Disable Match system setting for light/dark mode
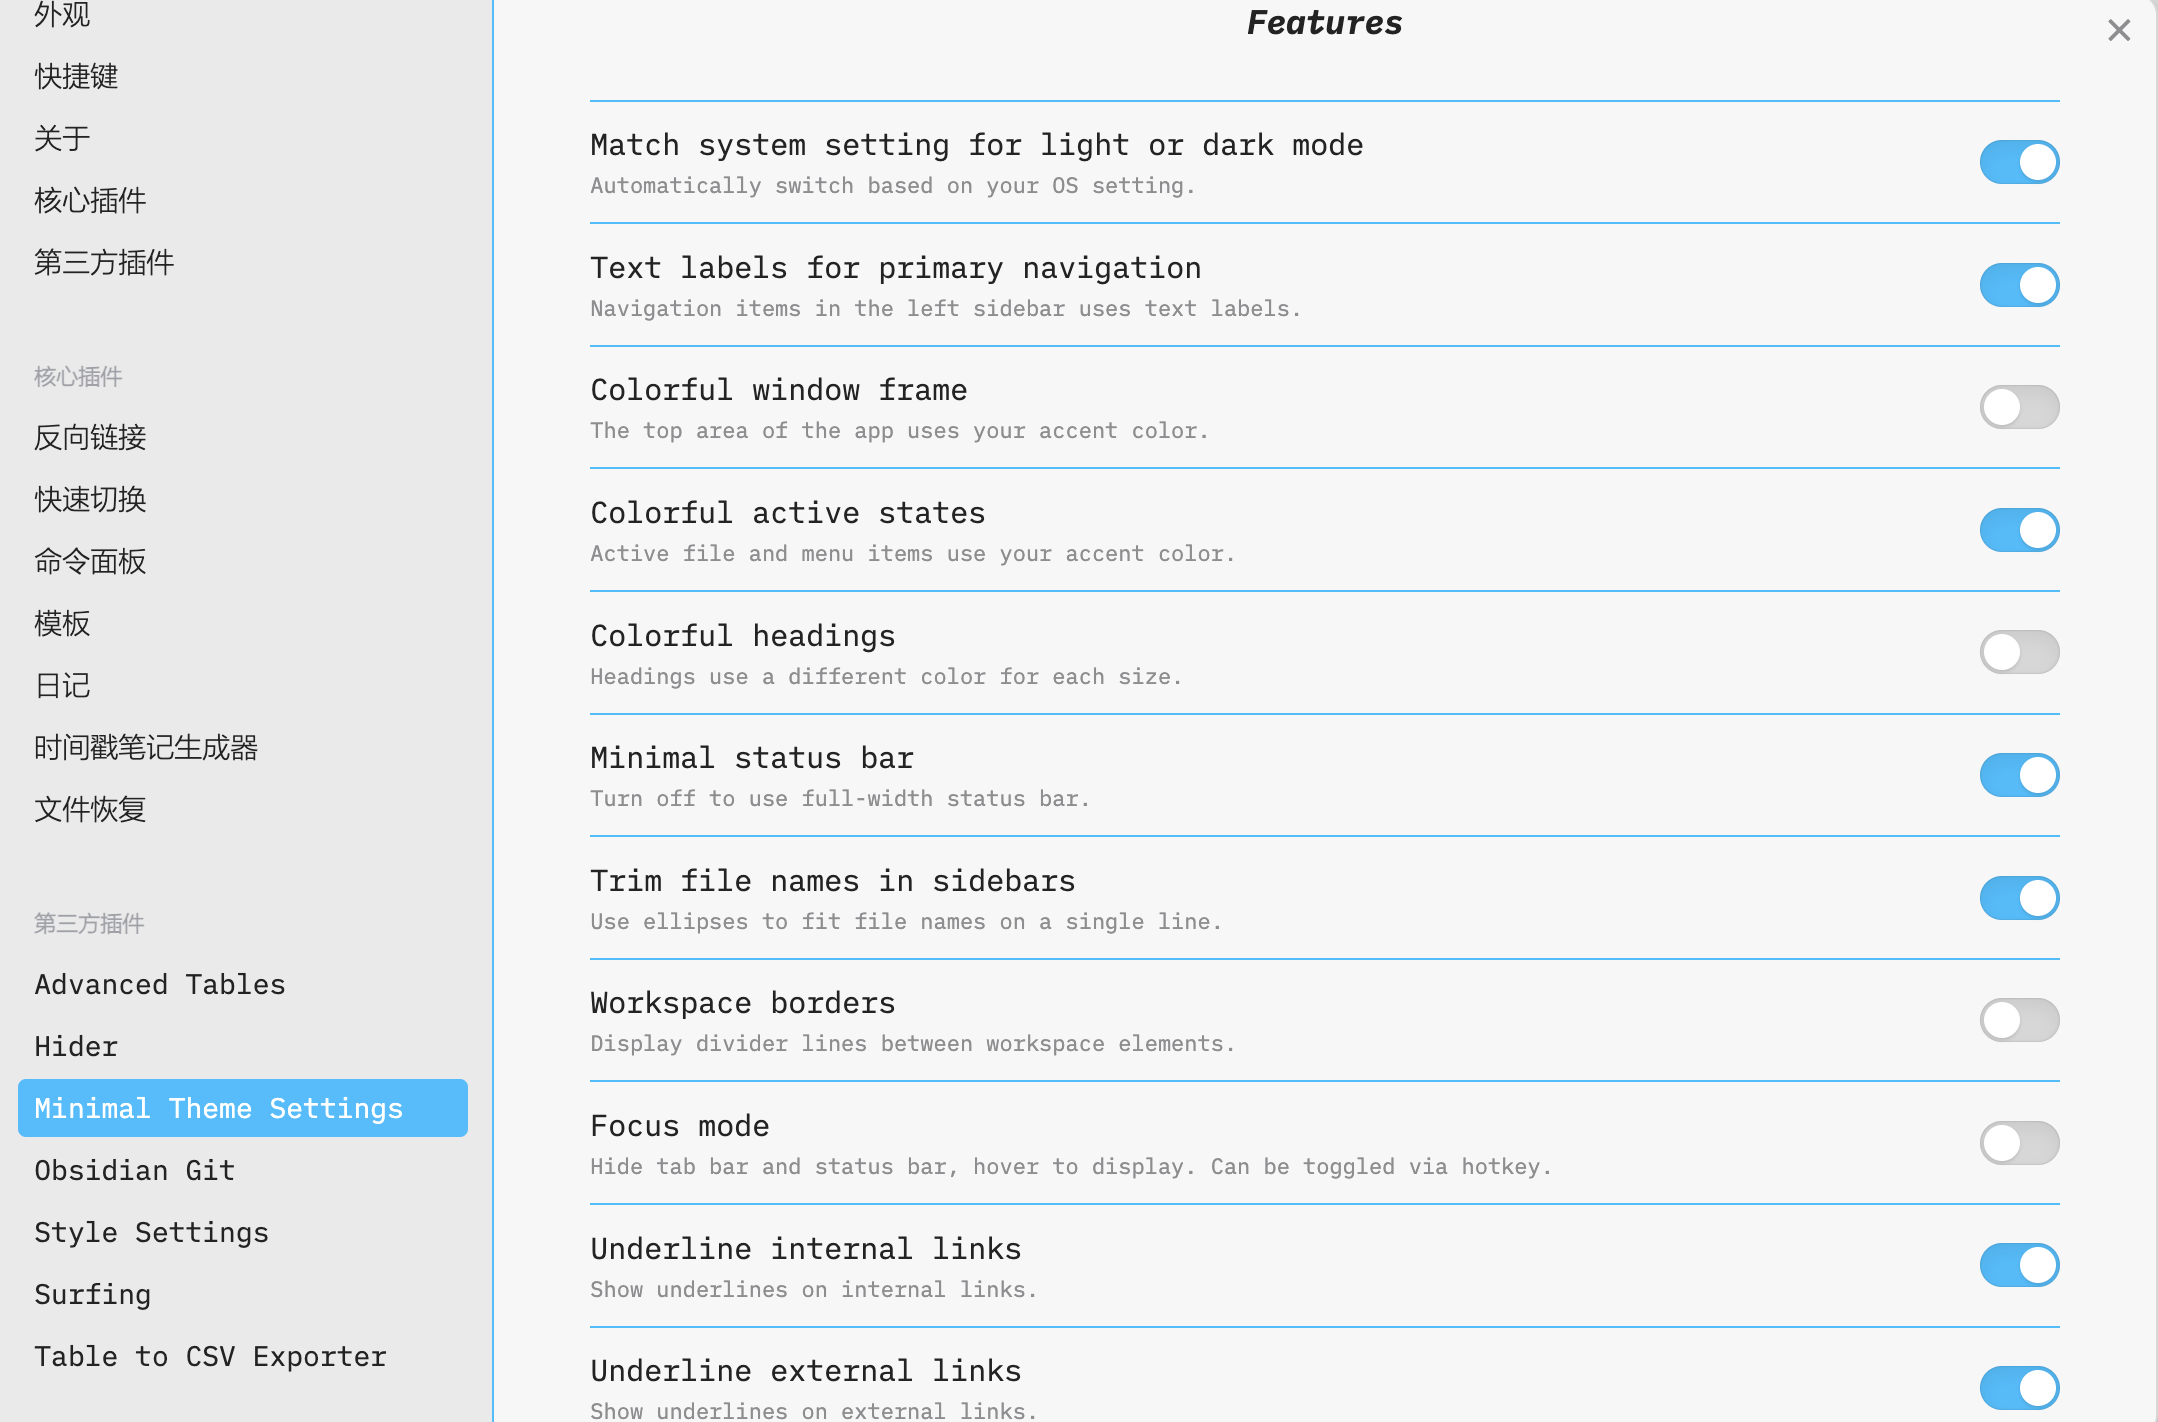Screen dimensions: 2158x1422 [2019, 162]
